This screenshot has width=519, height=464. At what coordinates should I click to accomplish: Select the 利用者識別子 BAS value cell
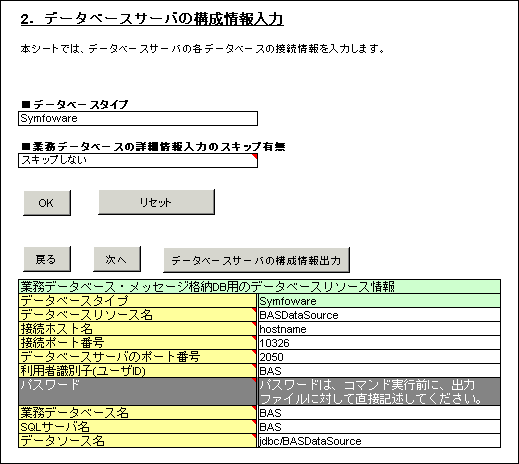[x=379, y=371]
